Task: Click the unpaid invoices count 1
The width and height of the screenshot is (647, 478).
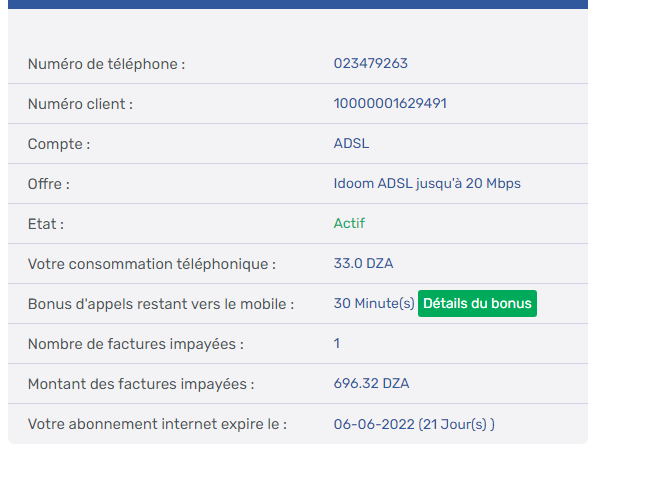Action: (x=337, y=344)
